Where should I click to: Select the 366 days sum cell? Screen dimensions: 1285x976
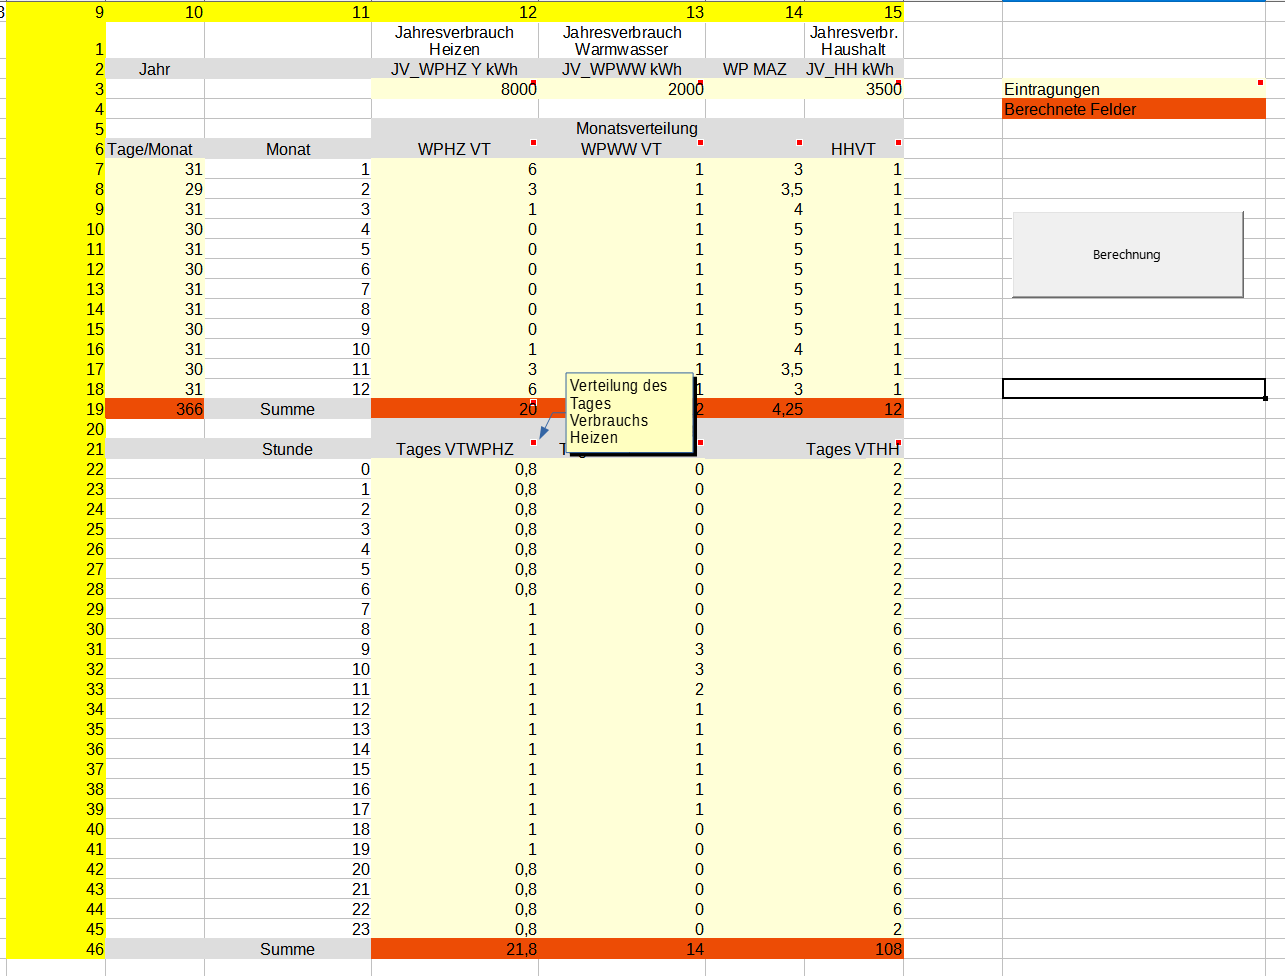click(155, 409)
